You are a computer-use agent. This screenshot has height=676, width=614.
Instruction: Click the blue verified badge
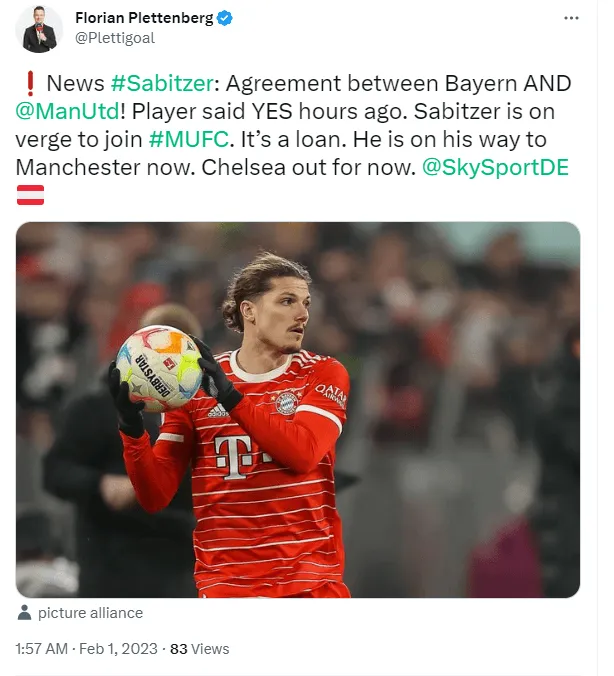pos(225,18)
